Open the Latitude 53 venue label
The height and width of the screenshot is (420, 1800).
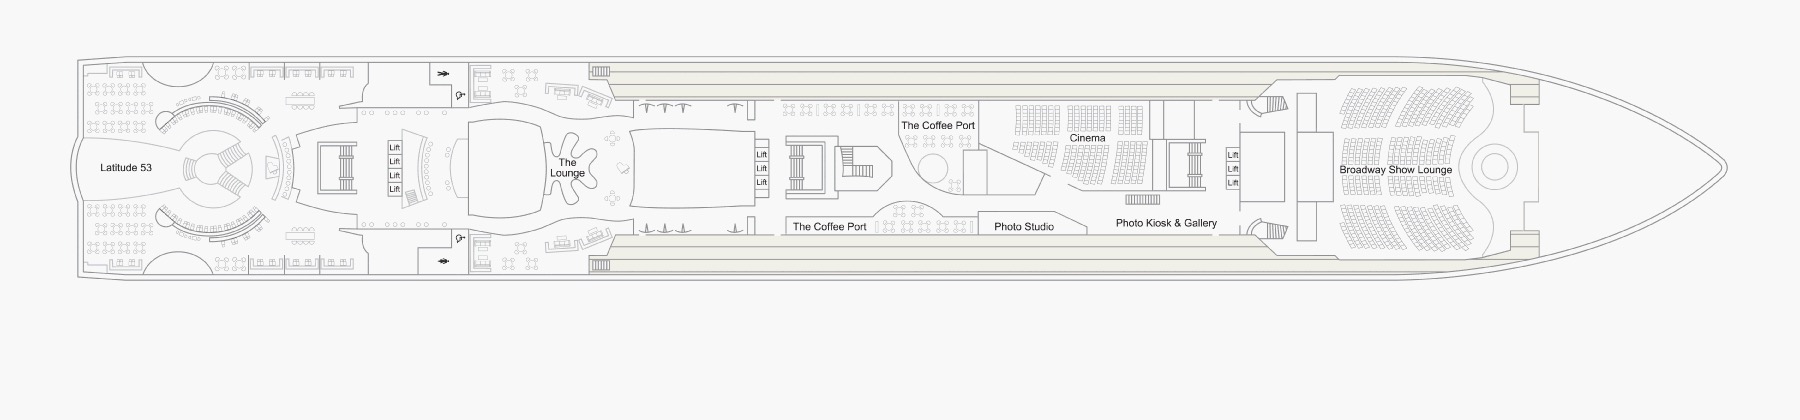126,167
